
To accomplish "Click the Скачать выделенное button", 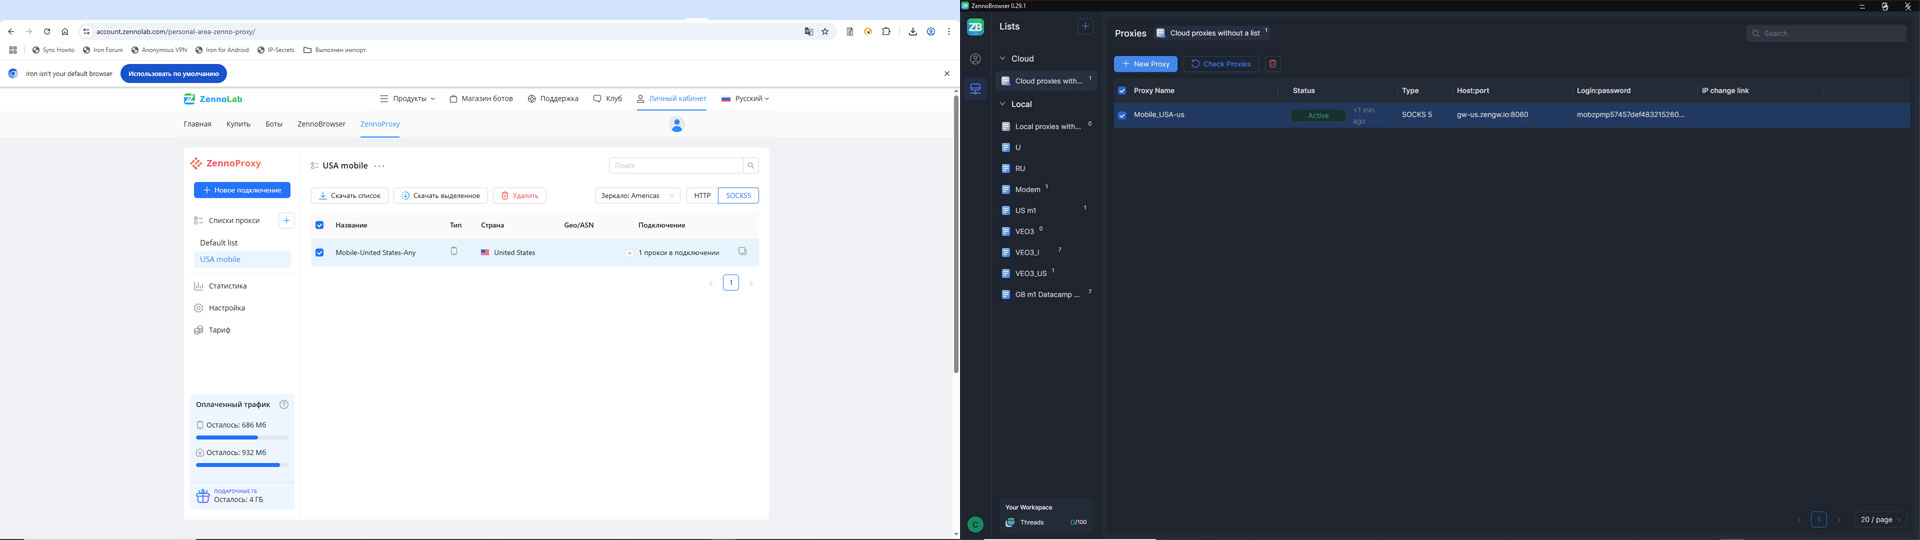I will 440,196.
